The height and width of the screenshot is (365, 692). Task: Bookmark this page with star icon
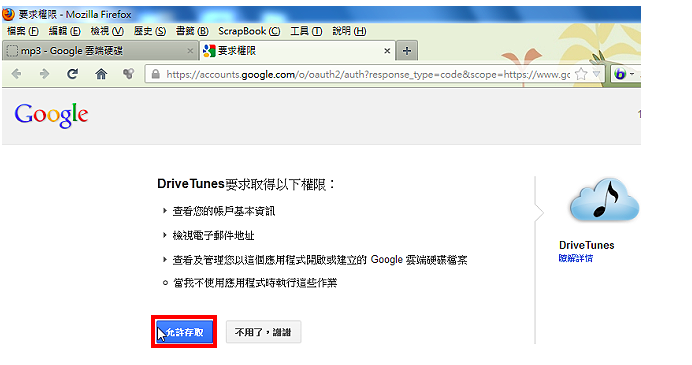pos(581,74)
